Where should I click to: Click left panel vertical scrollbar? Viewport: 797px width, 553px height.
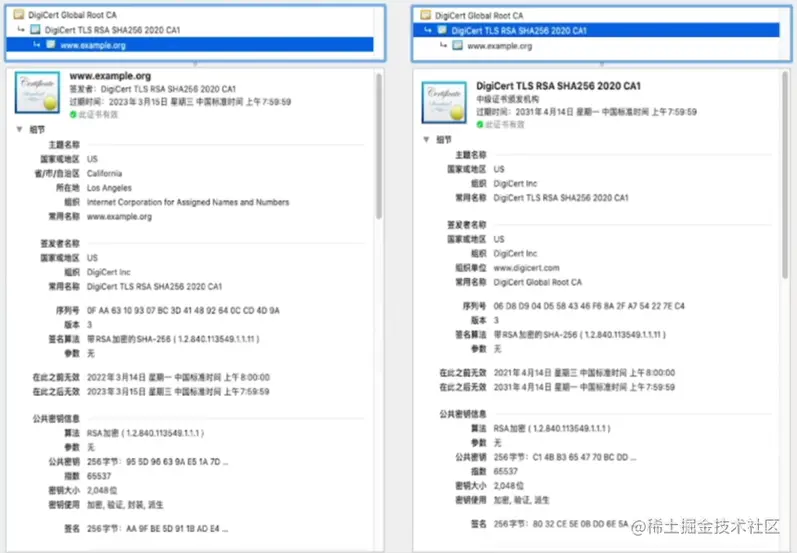(x=379, y=146)
